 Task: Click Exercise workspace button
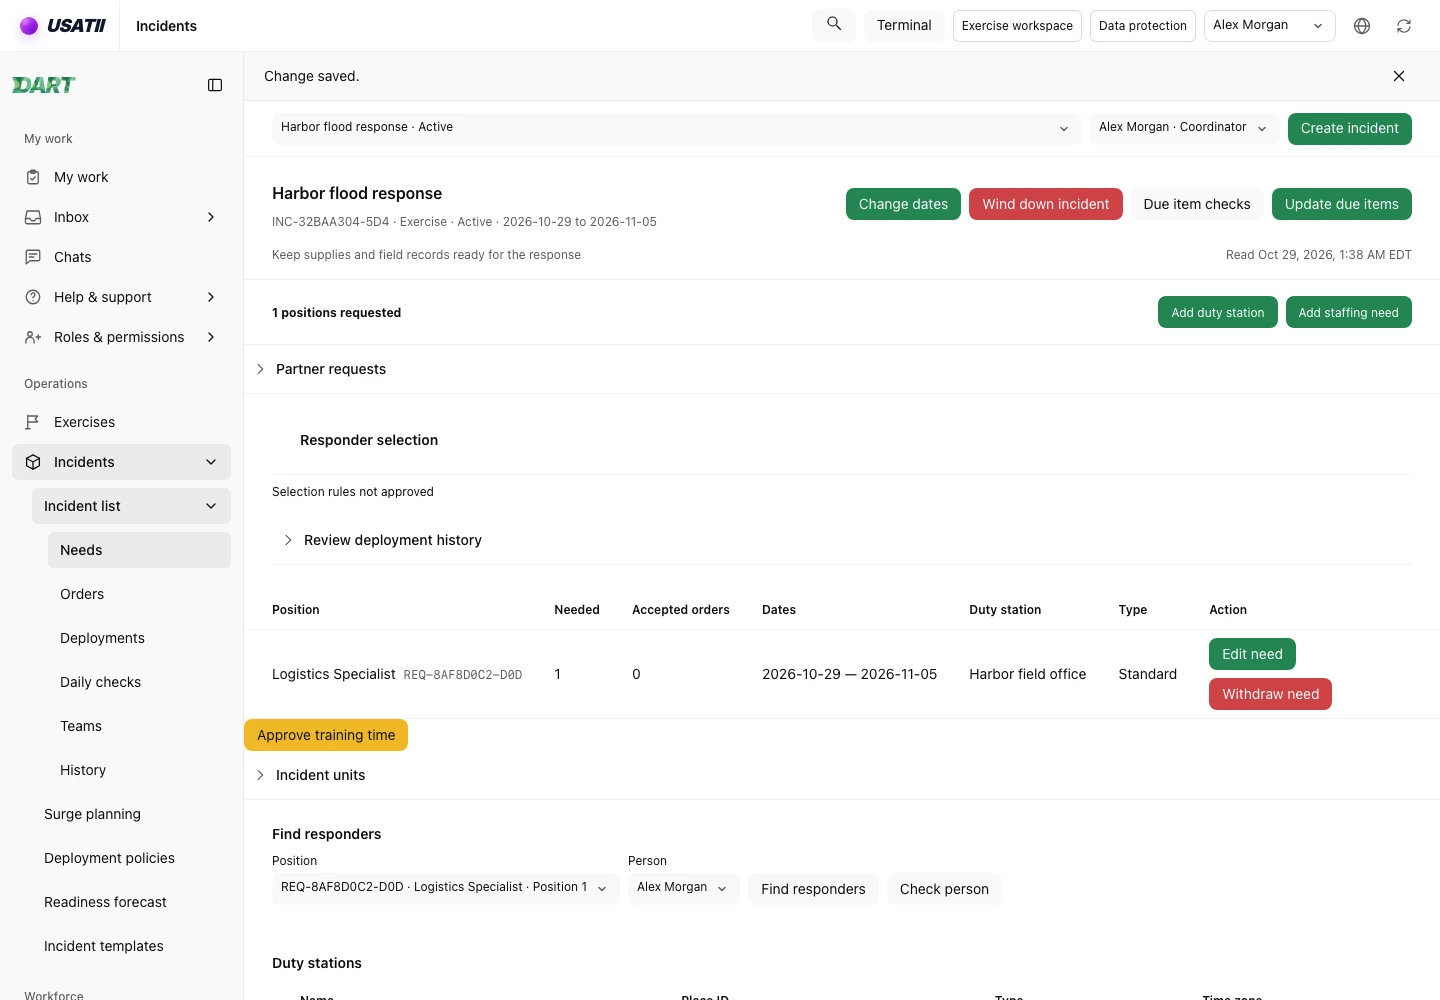click(x=1017, y=26)
